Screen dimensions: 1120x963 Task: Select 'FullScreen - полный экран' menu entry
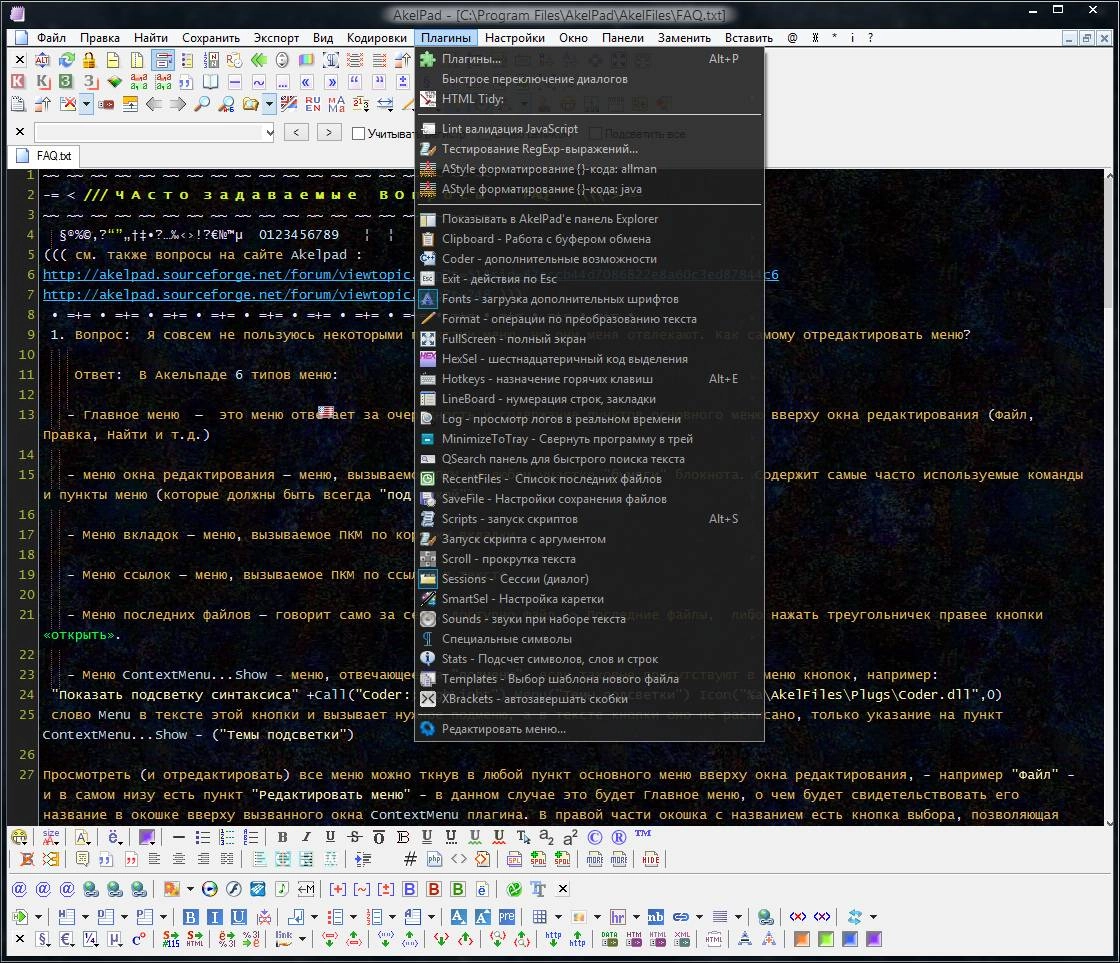coord(589,339)
